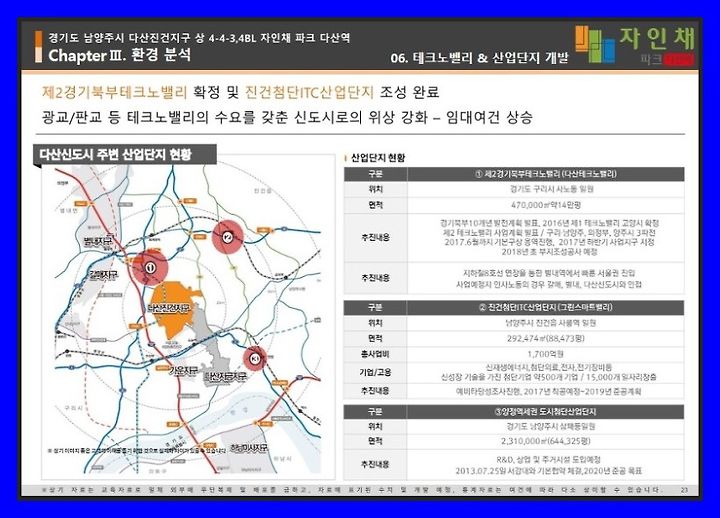
Task: Click the area value "292,474㎡(88,473평)"
Action: pyautogui.click(x=546, y=338)
